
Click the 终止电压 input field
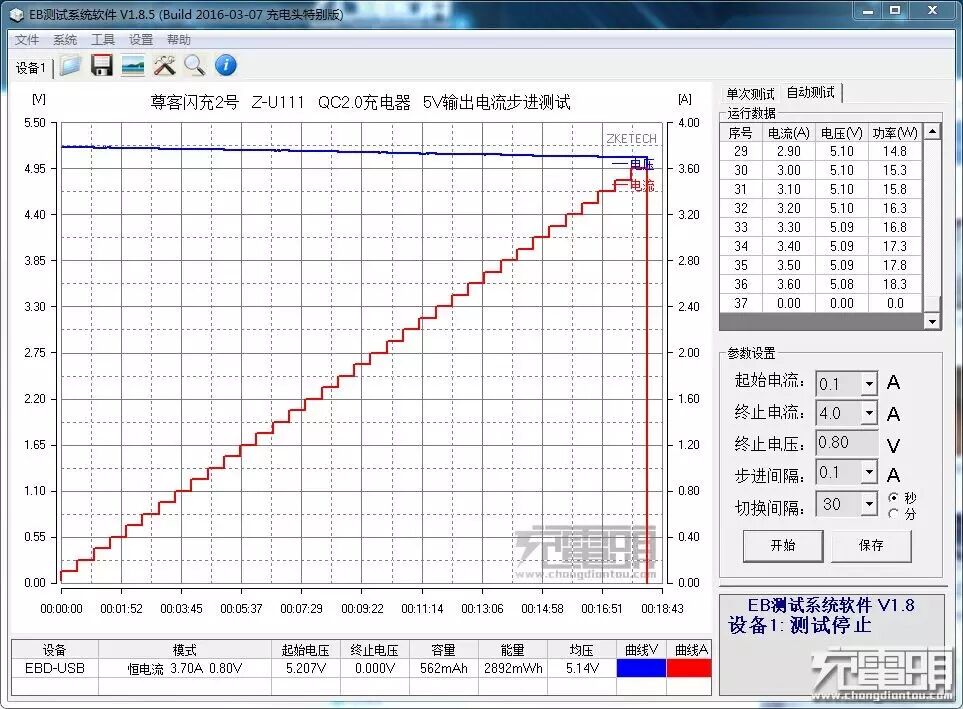point(846,443)
